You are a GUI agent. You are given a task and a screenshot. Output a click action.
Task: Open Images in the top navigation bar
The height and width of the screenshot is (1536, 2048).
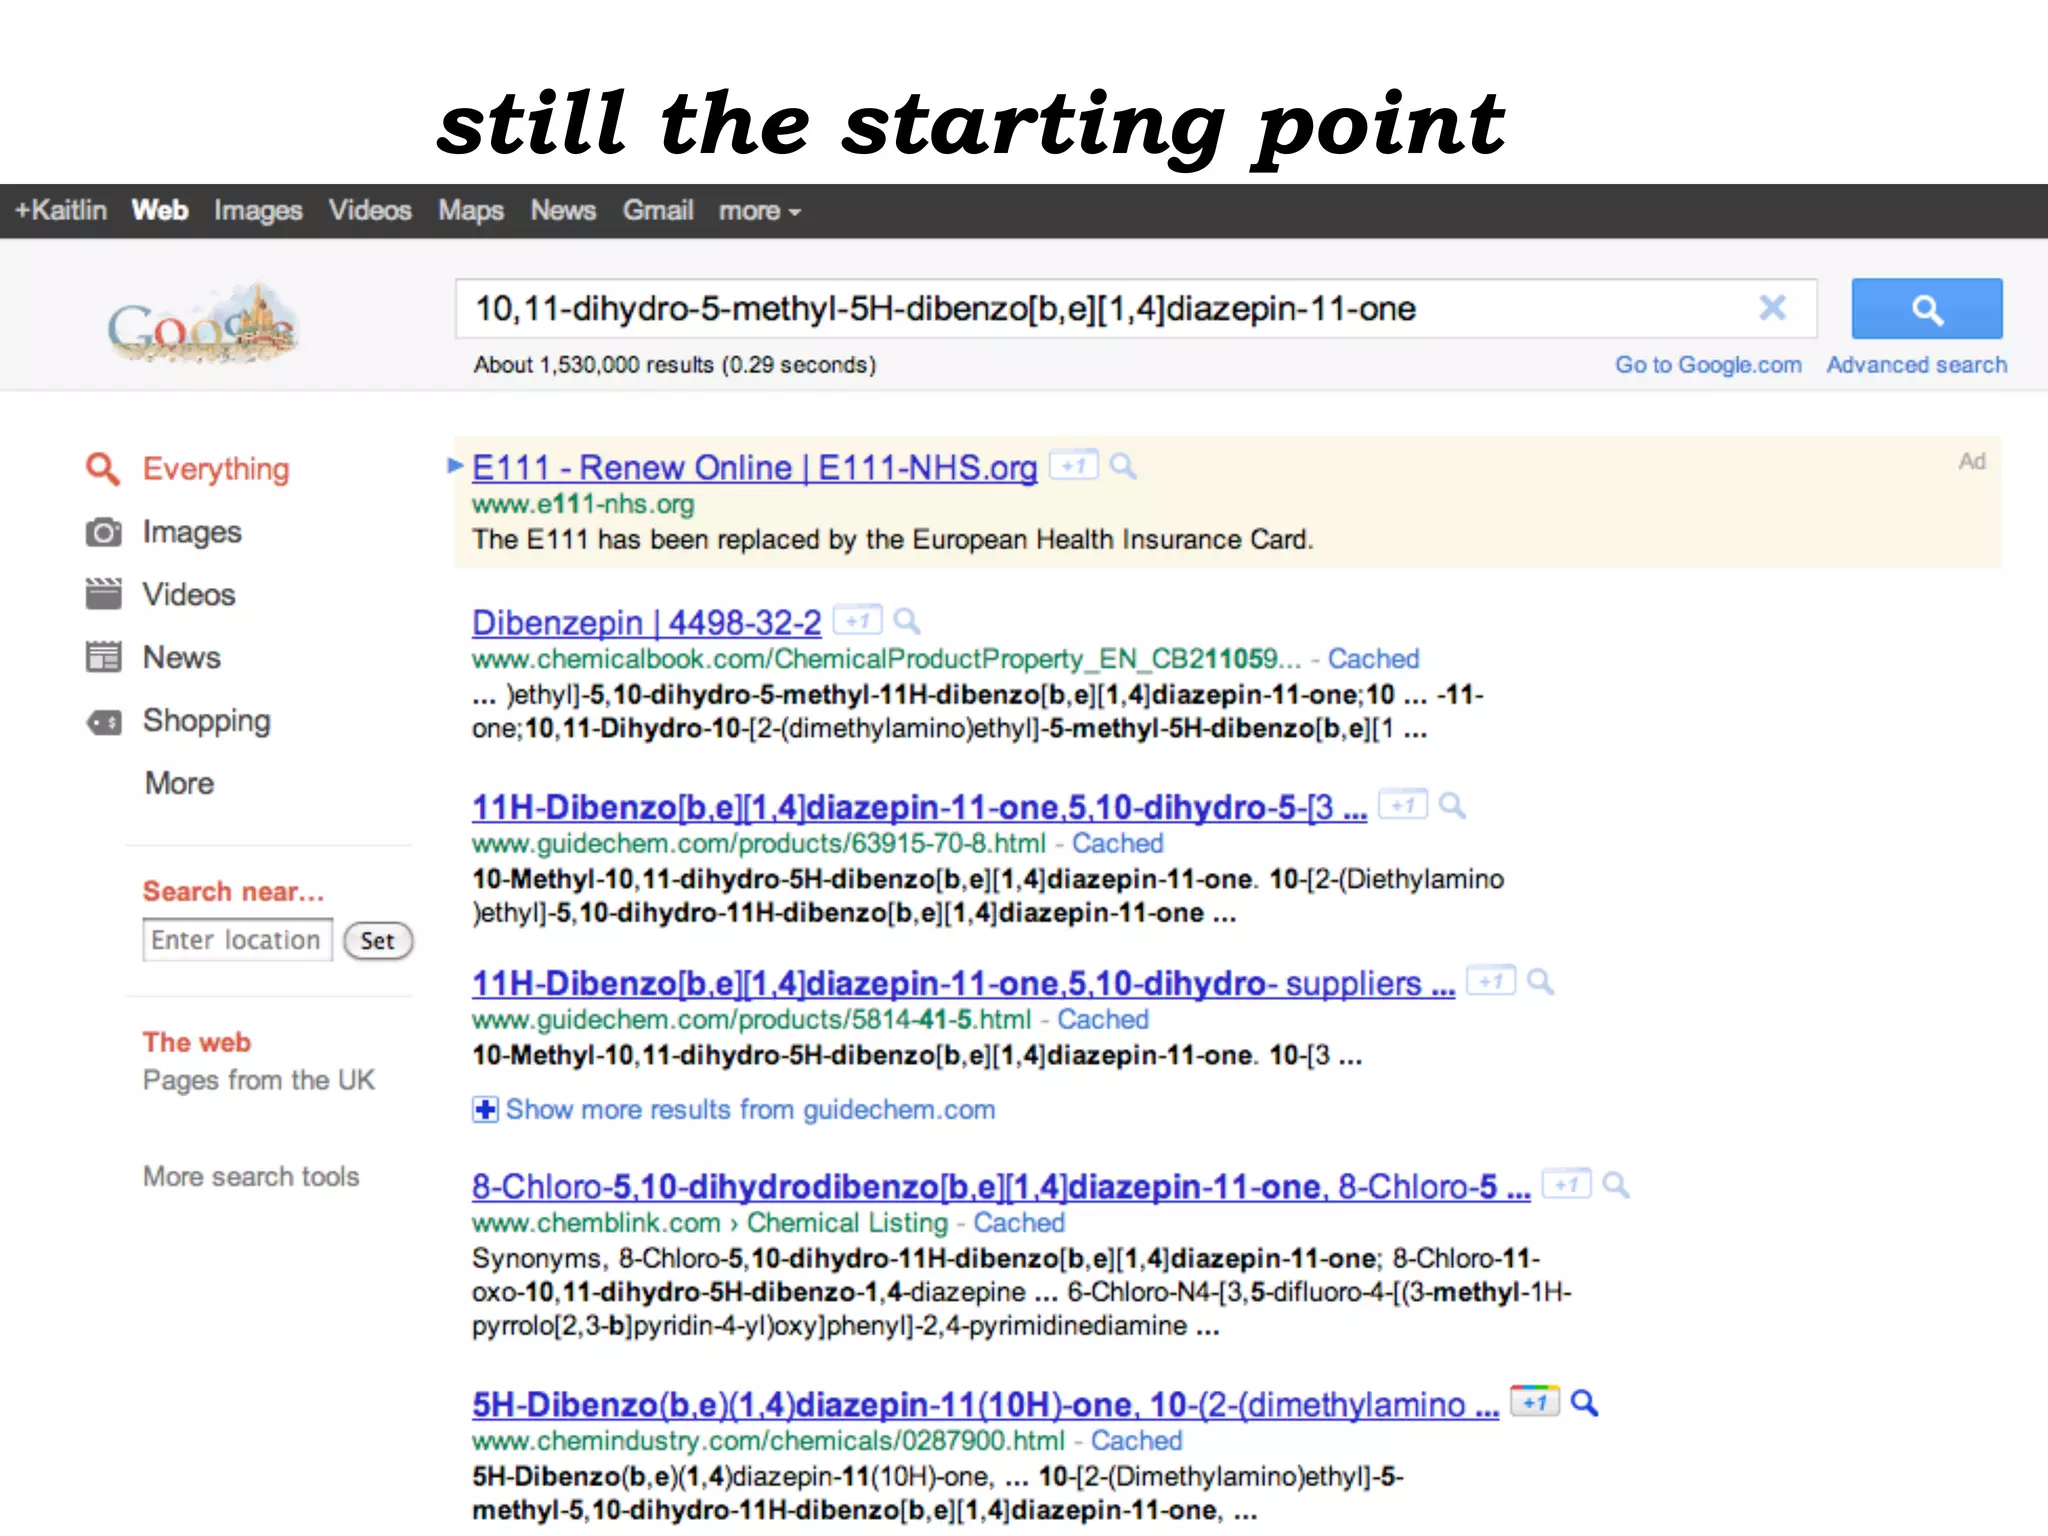point(258,211)
